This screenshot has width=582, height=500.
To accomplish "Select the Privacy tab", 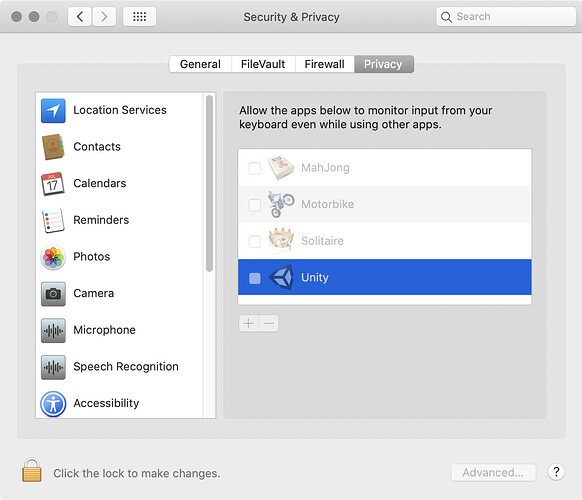I will click(x=384, y=64).
